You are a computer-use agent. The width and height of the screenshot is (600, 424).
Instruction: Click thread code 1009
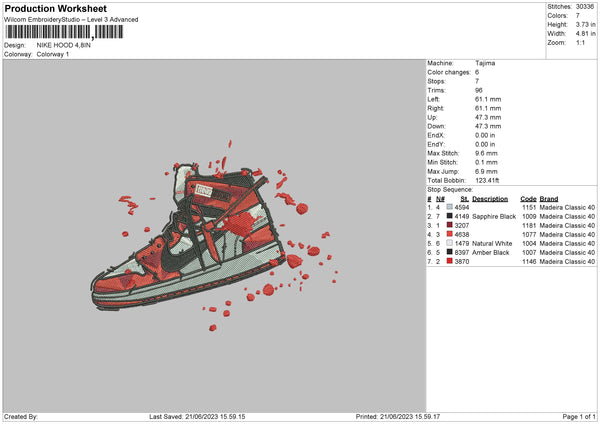point(529,216)
